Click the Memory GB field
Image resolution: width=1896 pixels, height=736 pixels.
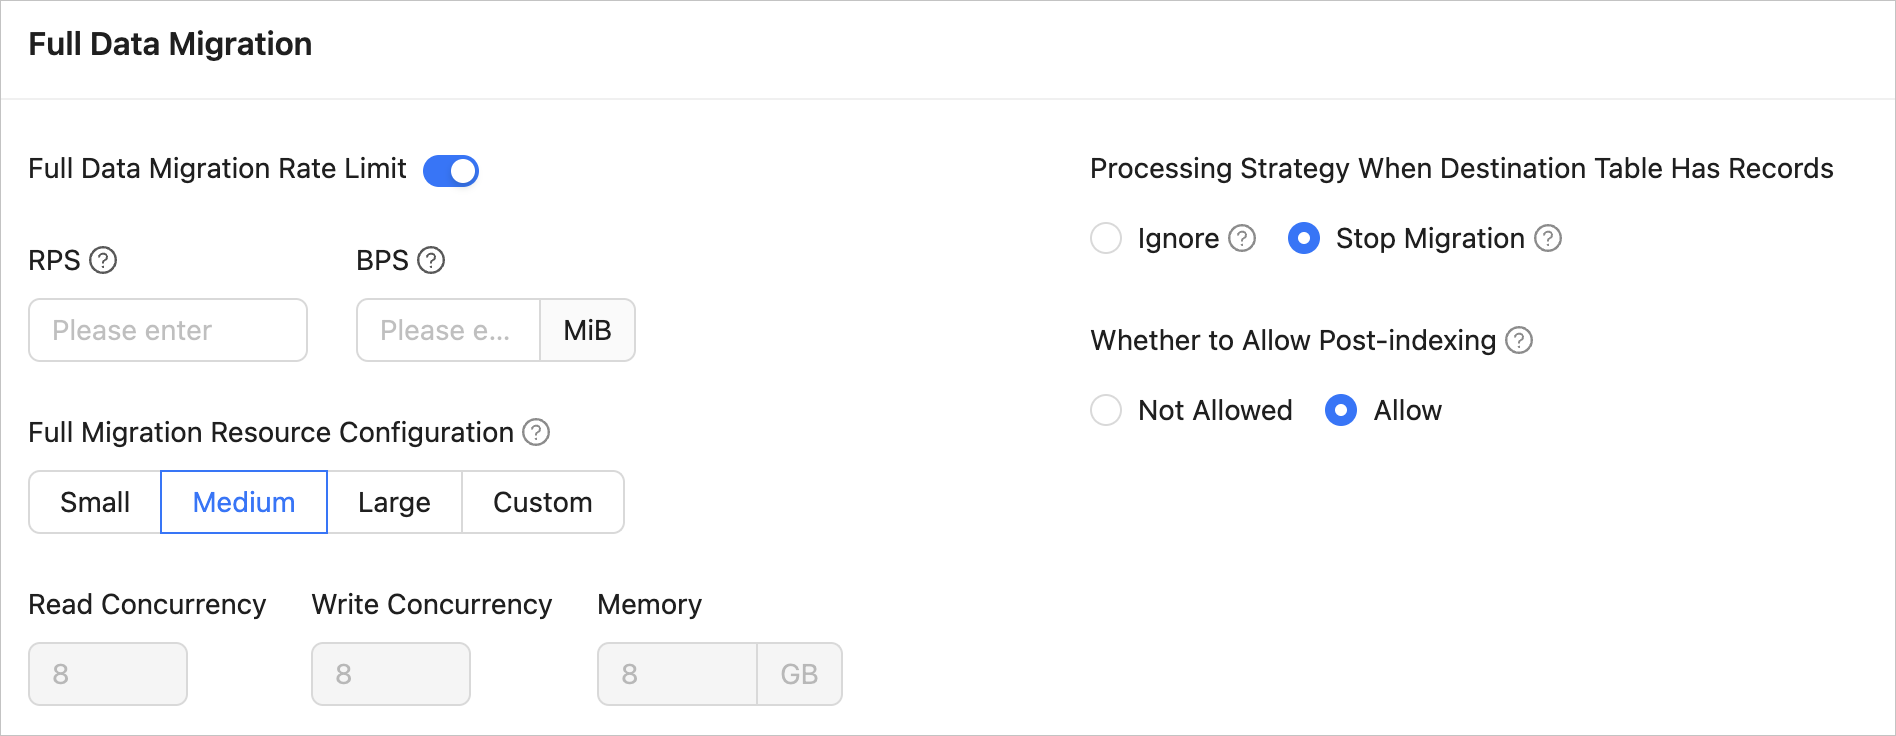click(677, 674)
